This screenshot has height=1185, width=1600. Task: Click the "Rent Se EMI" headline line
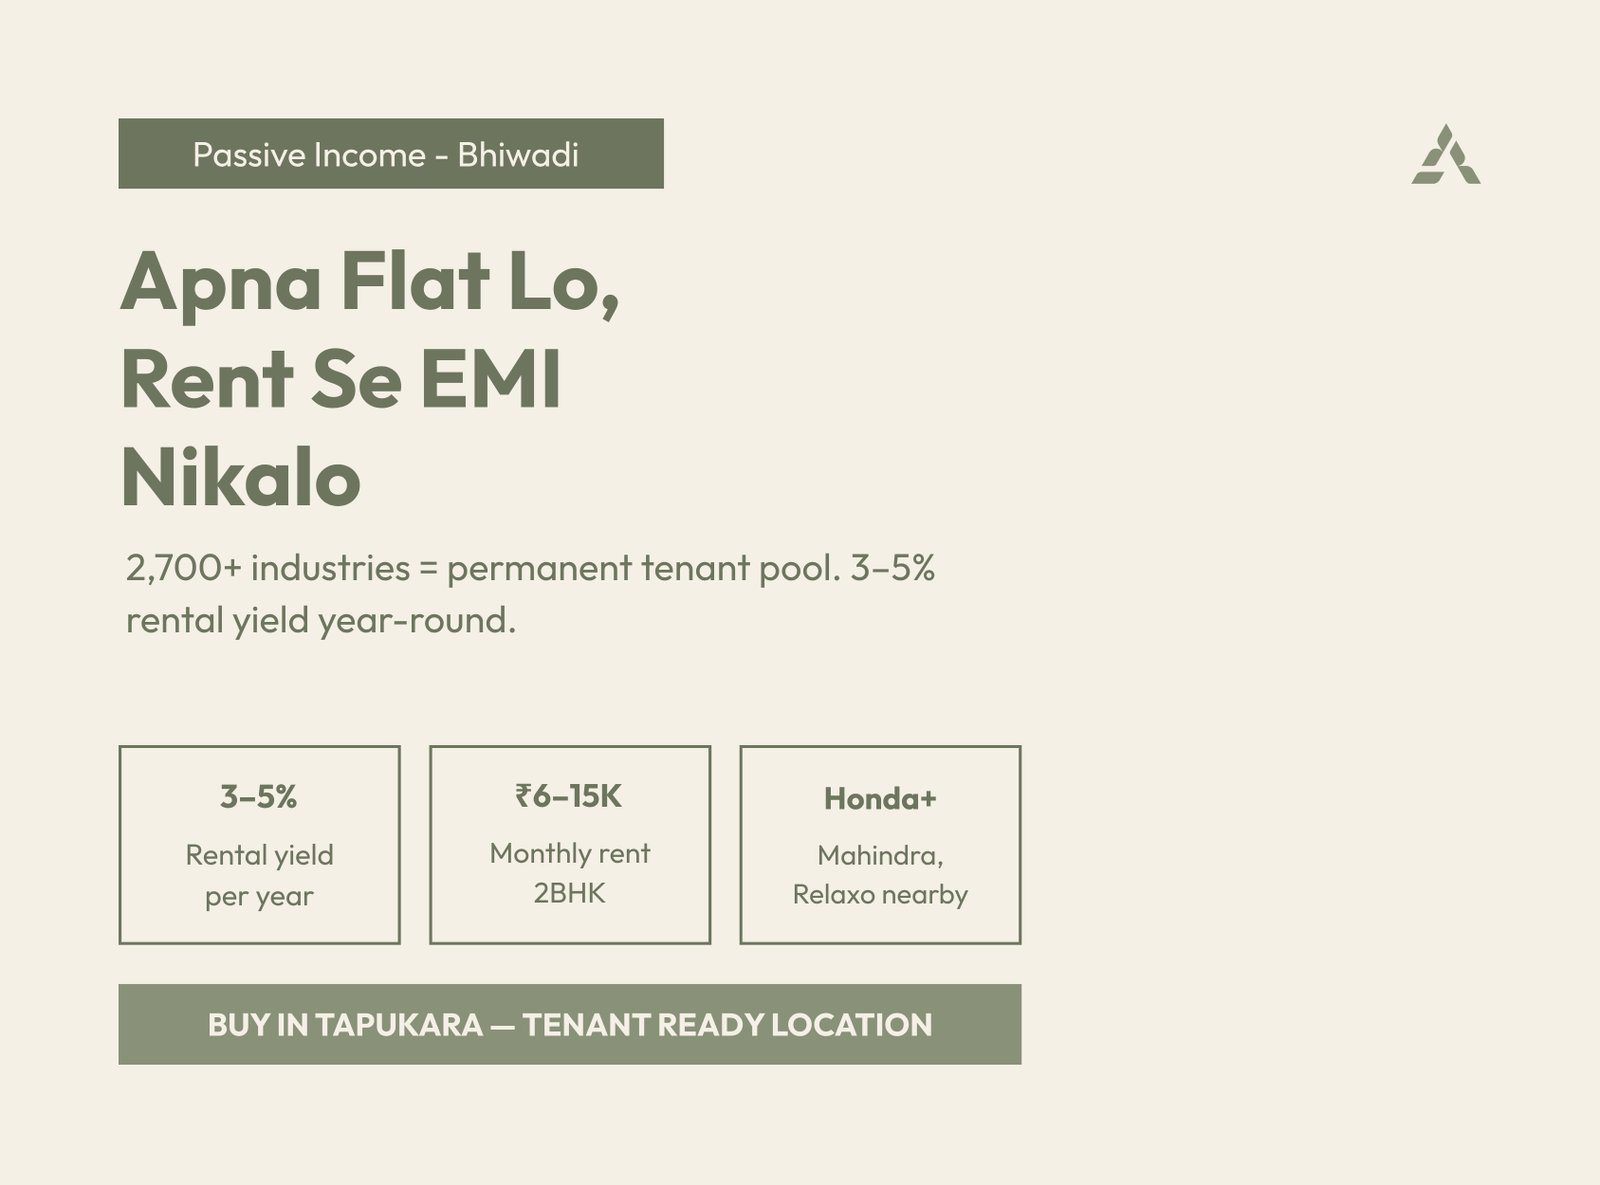pyautogui.click(x=340, y=380)
